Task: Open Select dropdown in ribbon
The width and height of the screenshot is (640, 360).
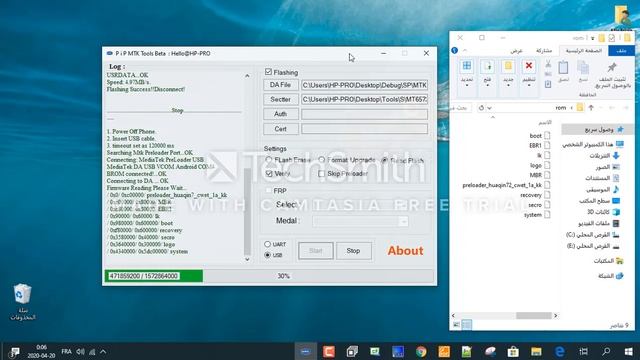Action: coord(467,73)
